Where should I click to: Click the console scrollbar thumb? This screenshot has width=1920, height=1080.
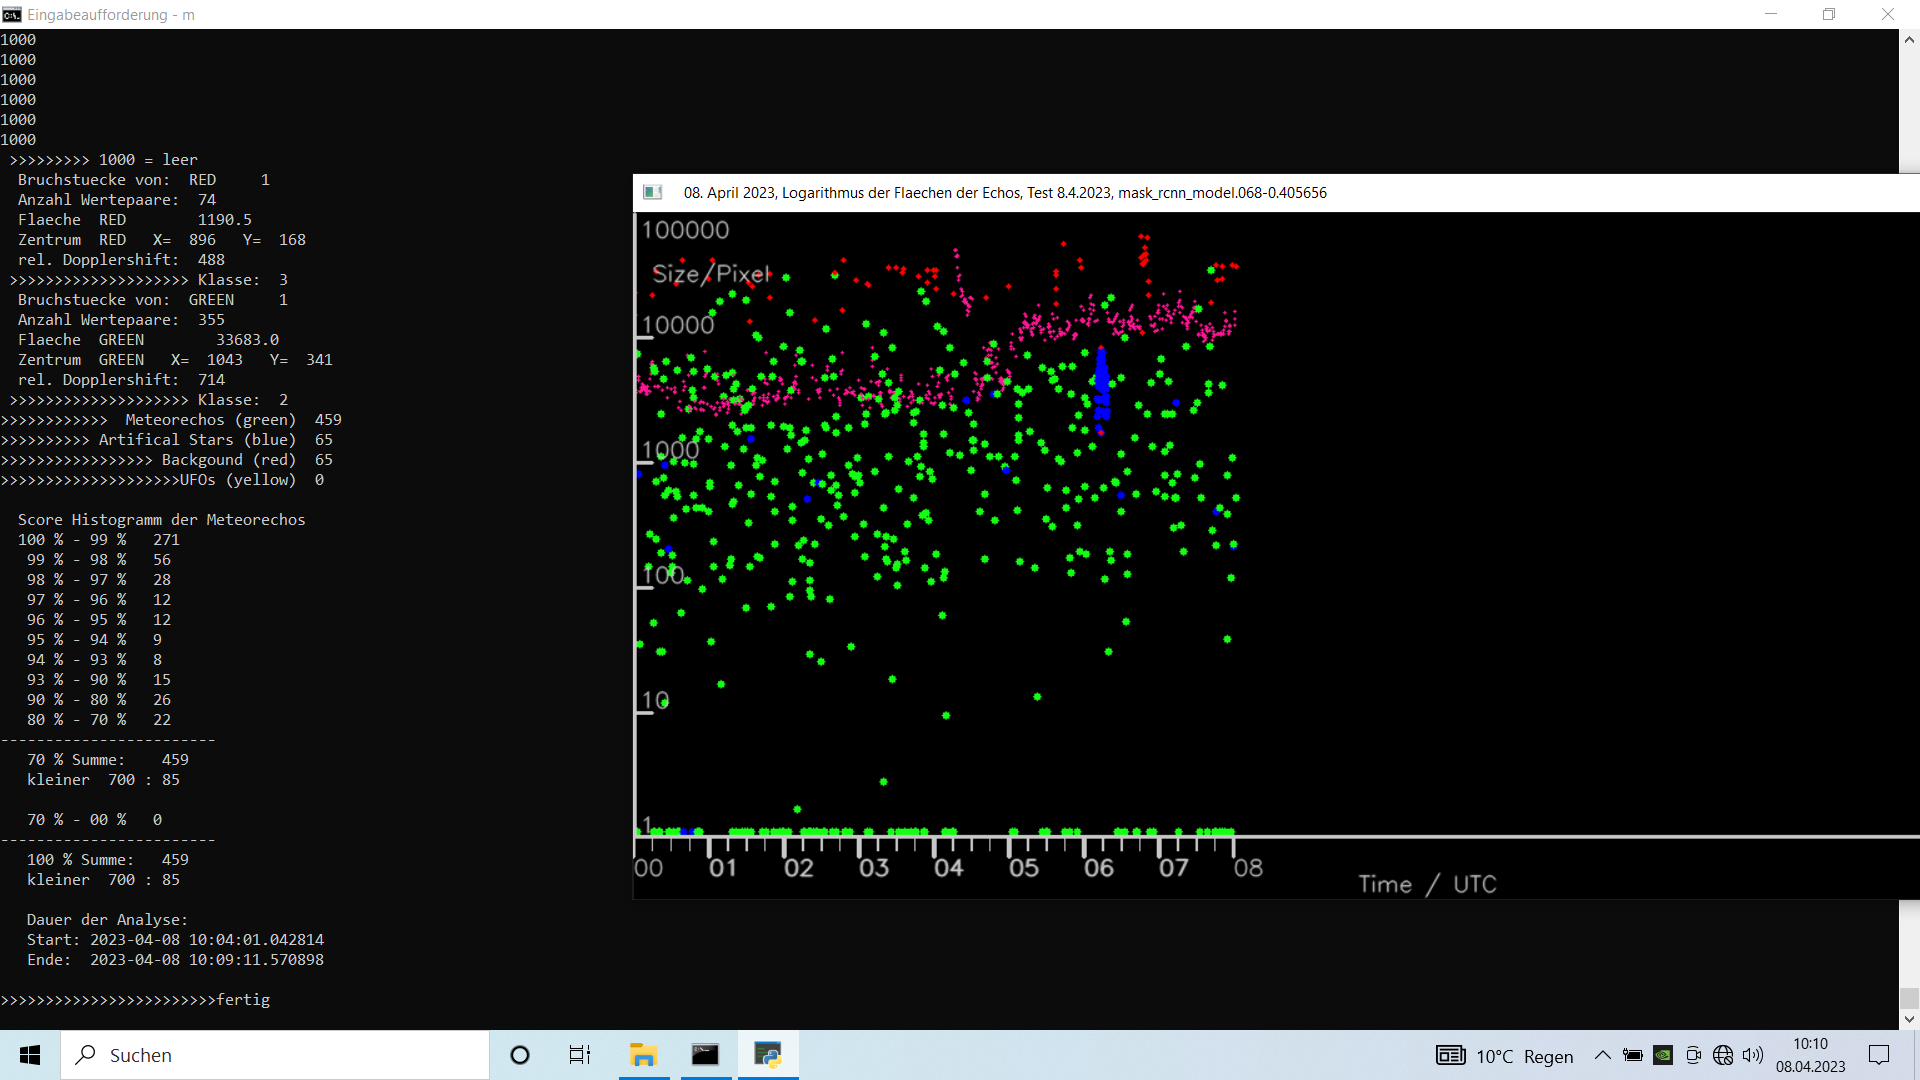(x=1909, y=998)
